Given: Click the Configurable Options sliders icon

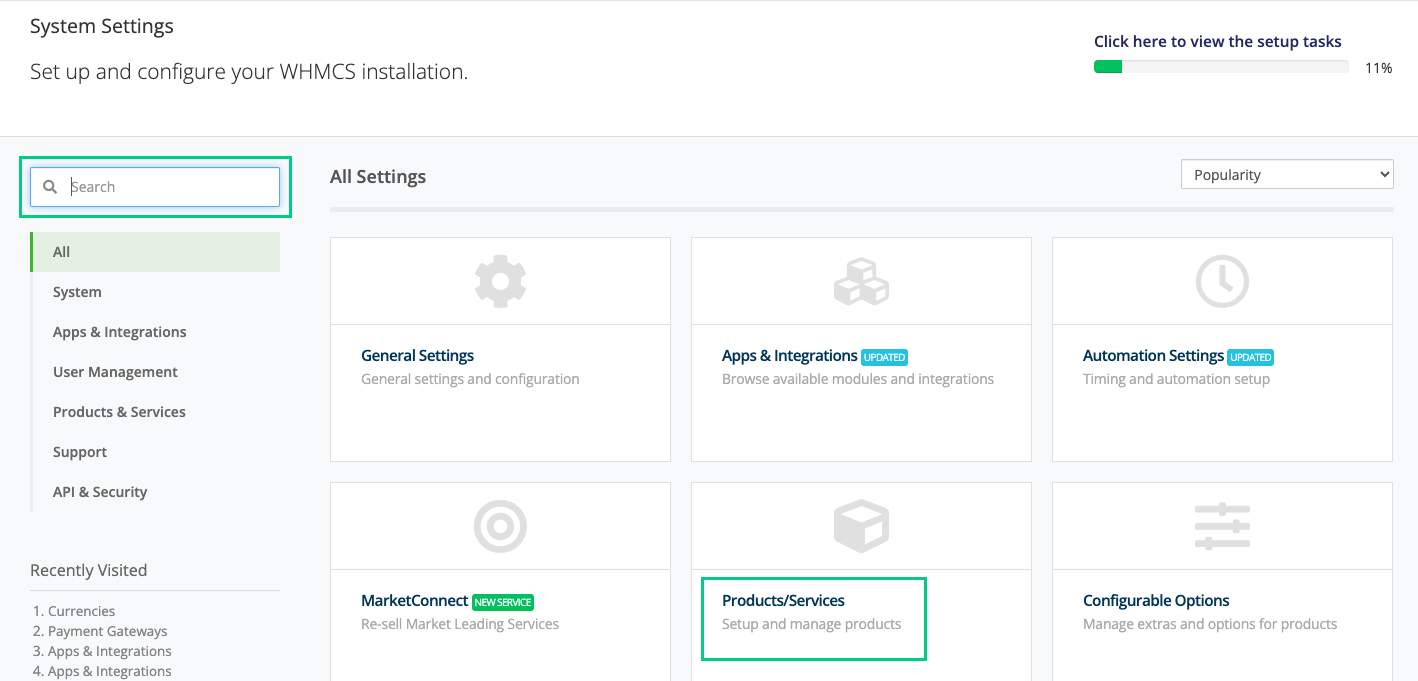Looking at the screenshot, I should coord(1222,527).
